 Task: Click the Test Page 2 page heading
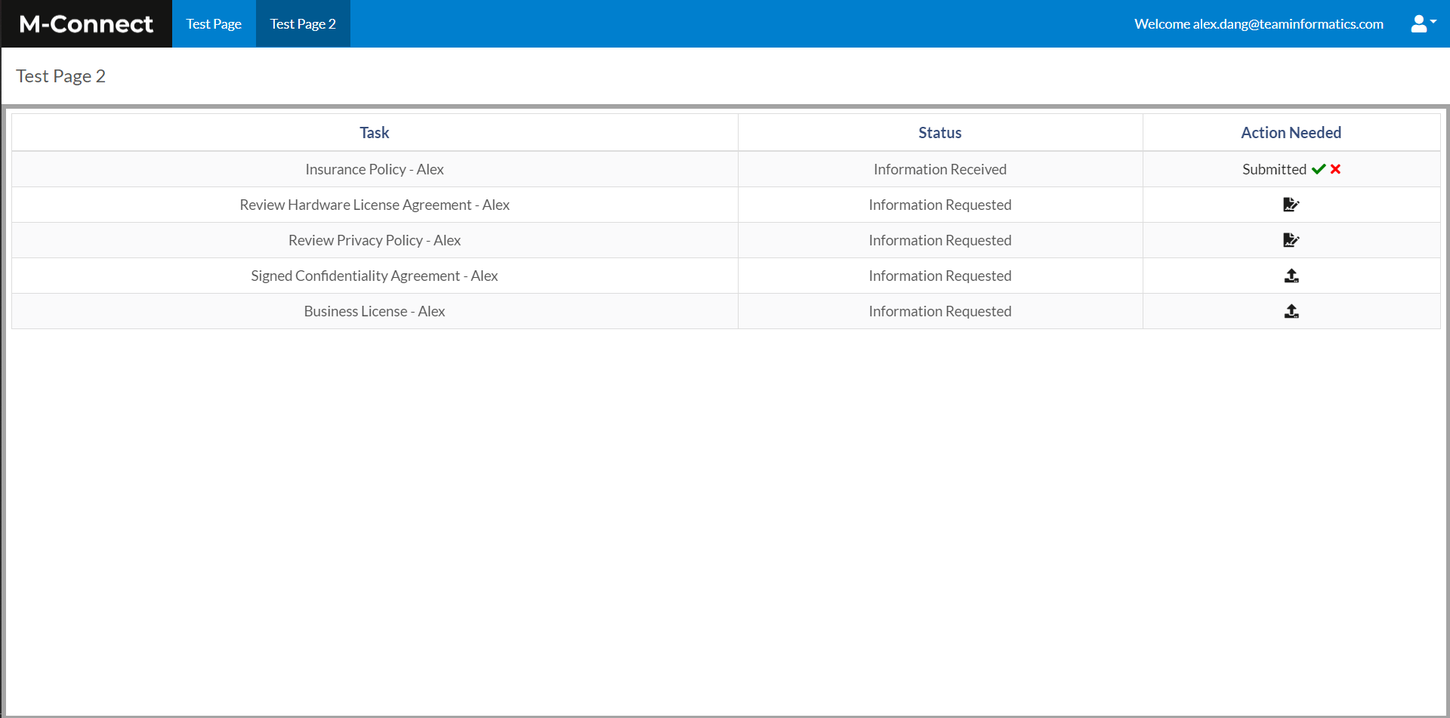(60, 75)
